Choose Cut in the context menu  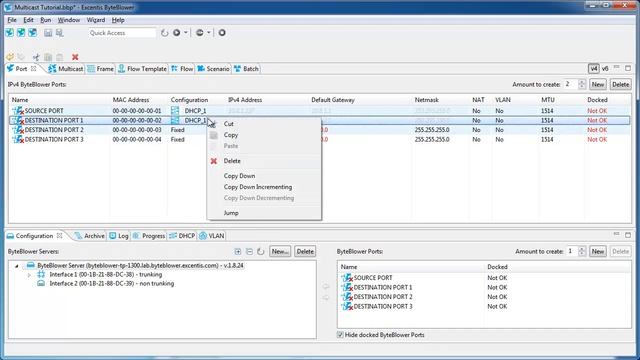(229, 124)
